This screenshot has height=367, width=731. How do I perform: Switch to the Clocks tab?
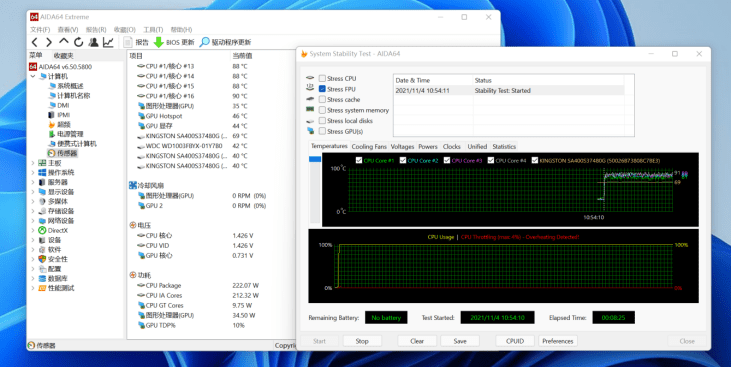pyautogui.click(x=452, y=146)
